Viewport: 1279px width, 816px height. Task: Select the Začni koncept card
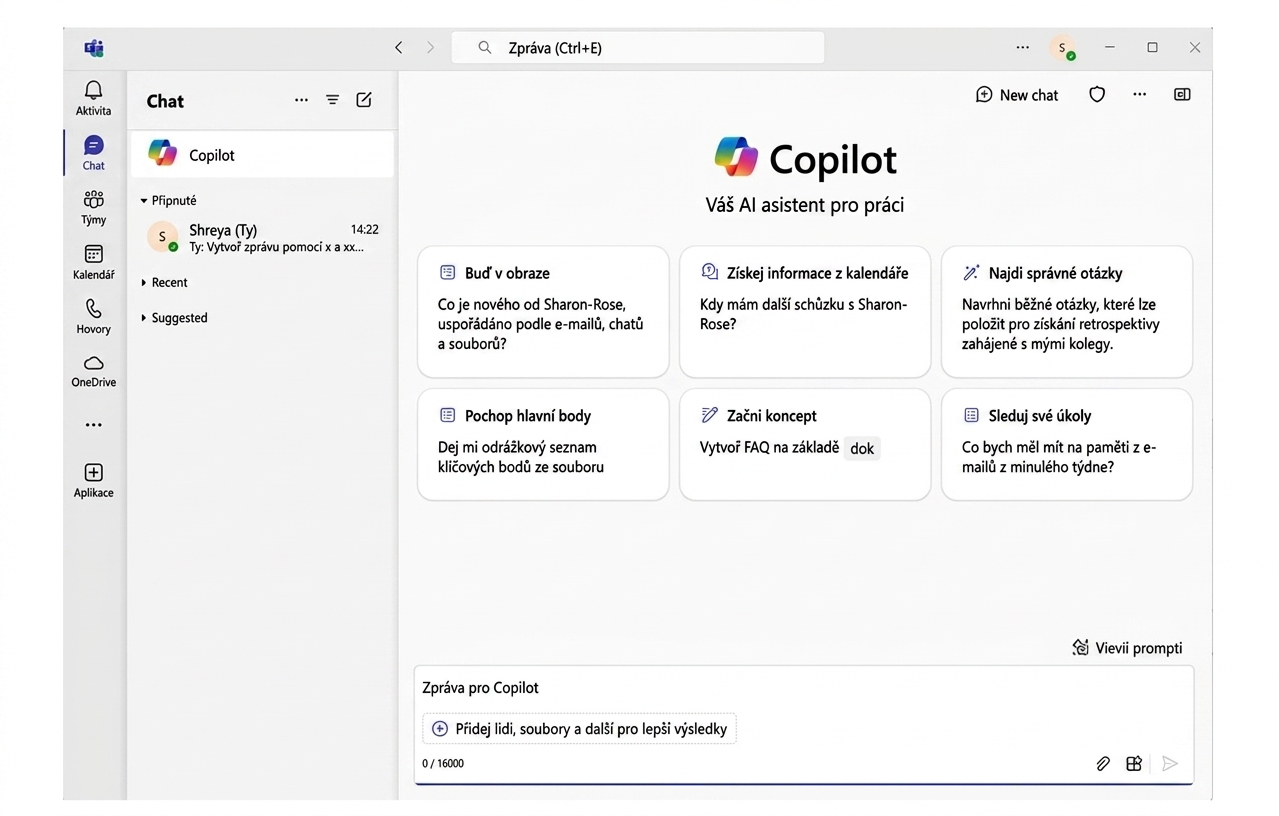pos(805,444)
